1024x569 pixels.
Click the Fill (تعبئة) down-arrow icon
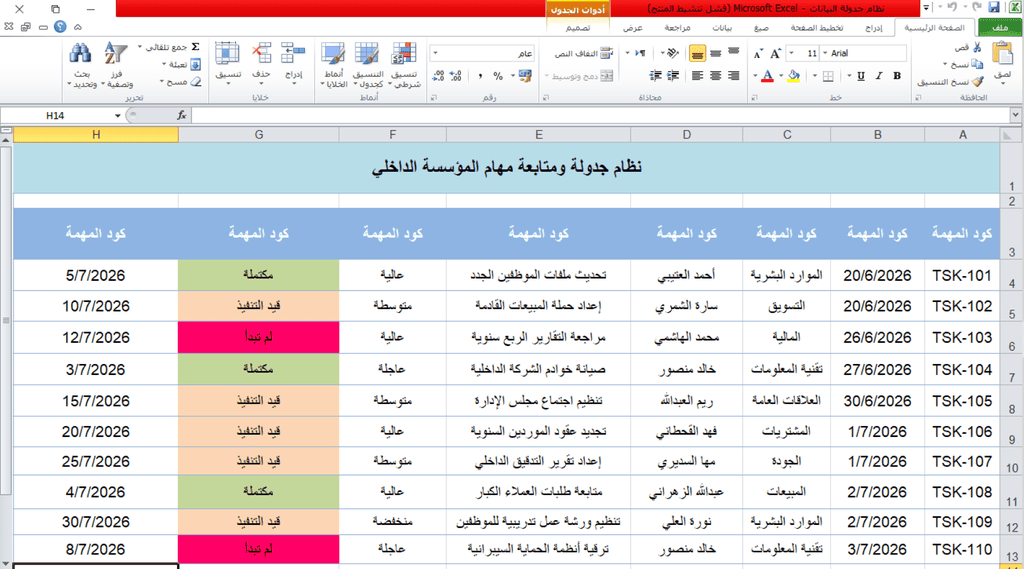195,64
